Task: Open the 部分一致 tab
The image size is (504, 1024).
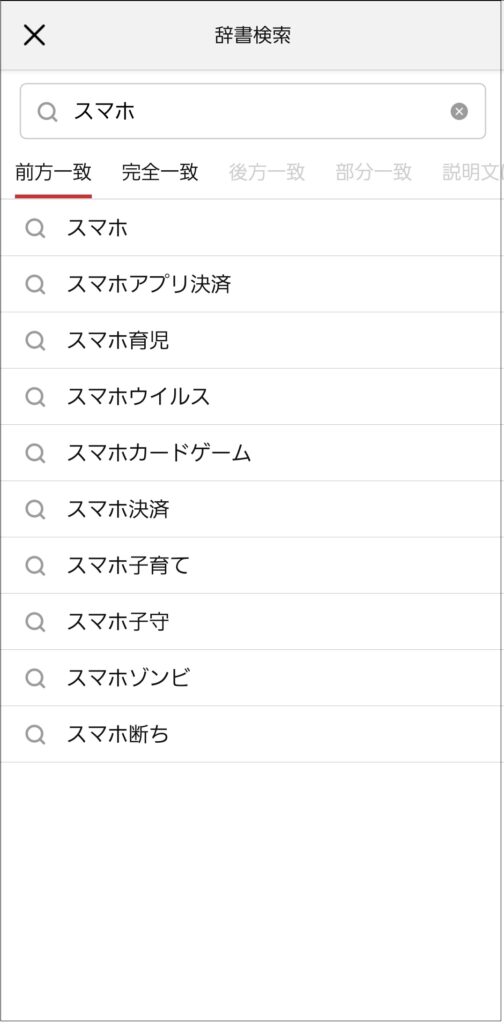Action: point(374,172)
